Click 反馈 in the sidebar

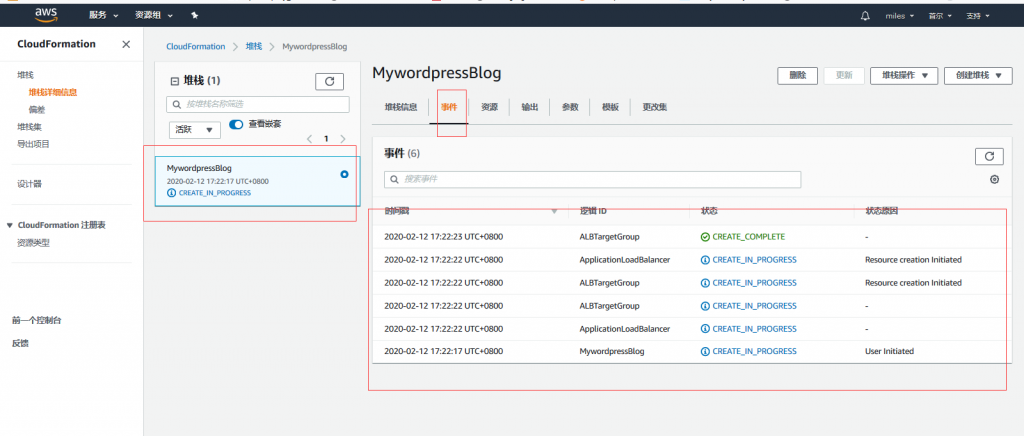[20, 343]
